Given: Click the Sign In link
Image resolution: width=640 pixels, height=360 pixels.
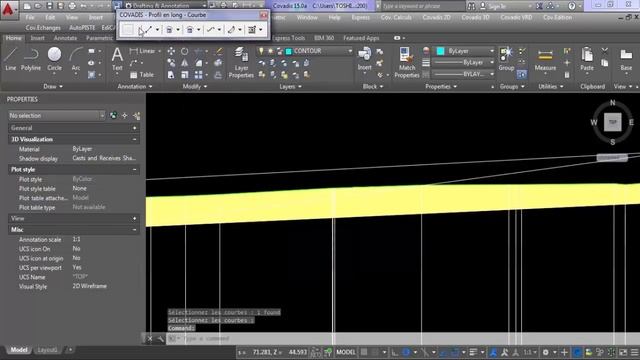Looking at the screenshot, I should (497, 6).
